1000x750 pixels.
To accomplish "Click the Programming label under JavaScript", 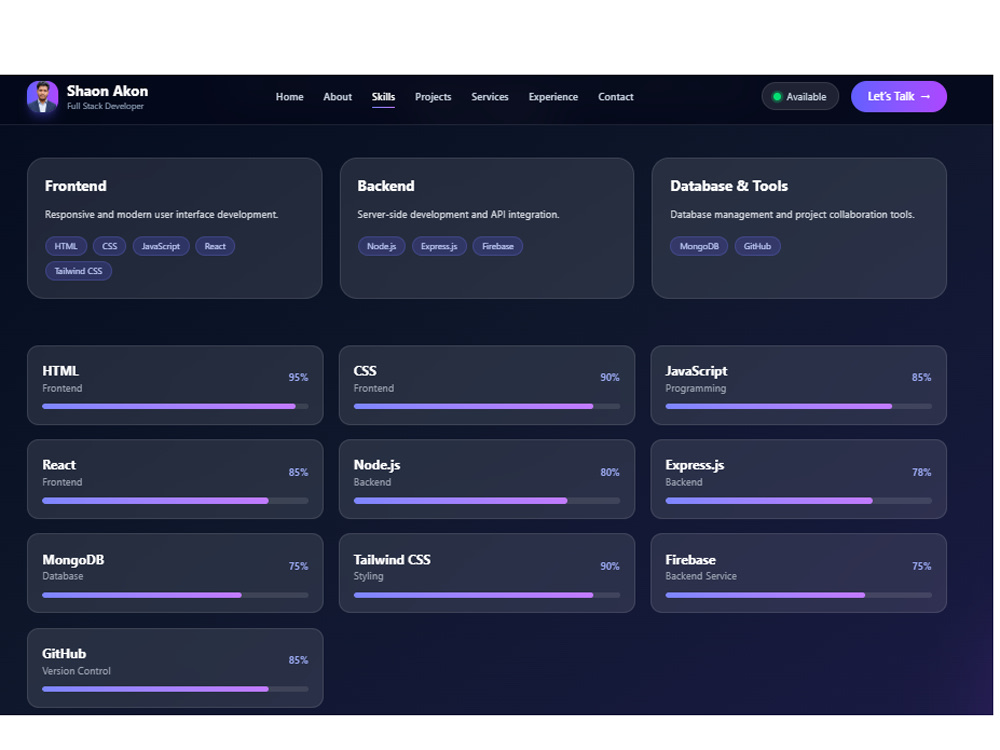I will point(696,388).
